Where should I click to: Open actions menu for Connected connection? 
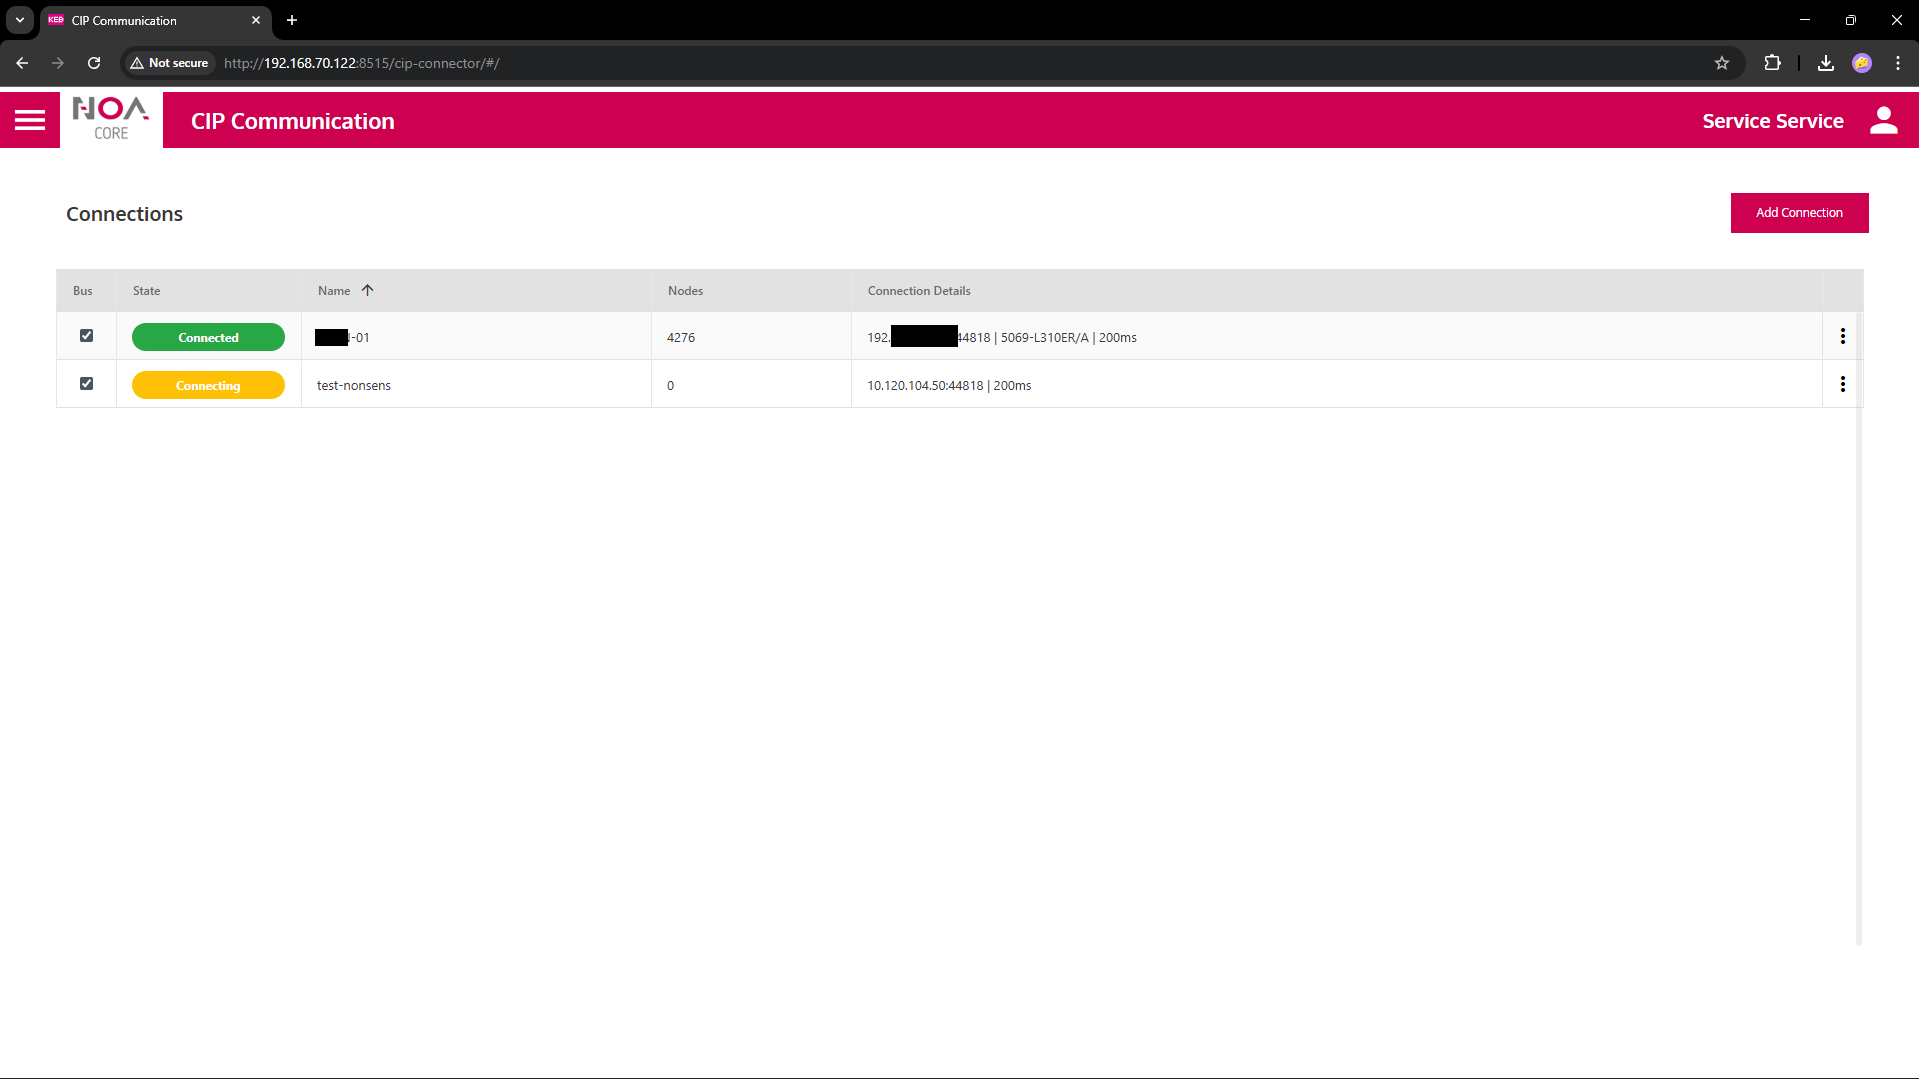(x=1842, y=337)
